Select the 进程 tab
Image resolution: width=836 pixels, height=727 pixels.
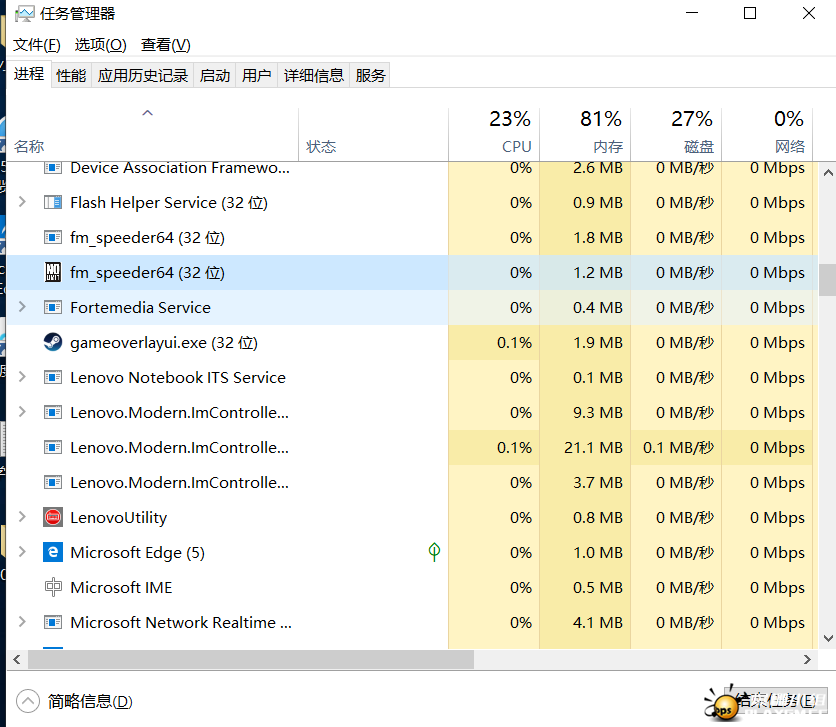click(29, 74)
